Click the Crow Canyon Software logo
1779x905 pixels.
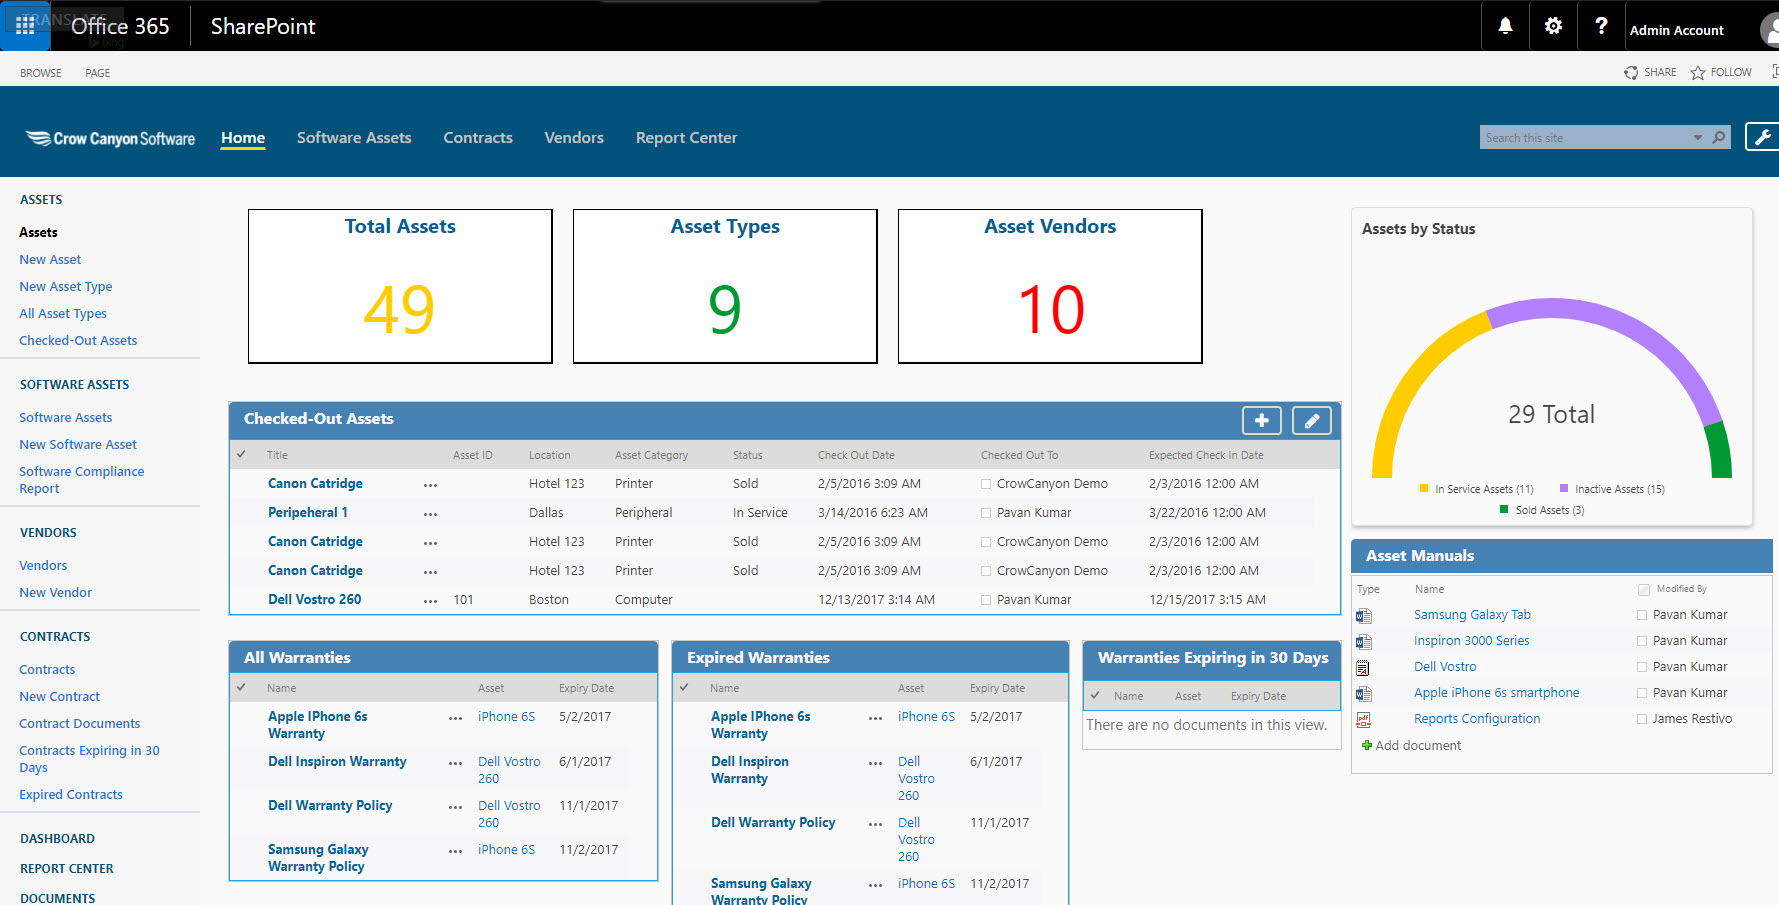(110, 139)
